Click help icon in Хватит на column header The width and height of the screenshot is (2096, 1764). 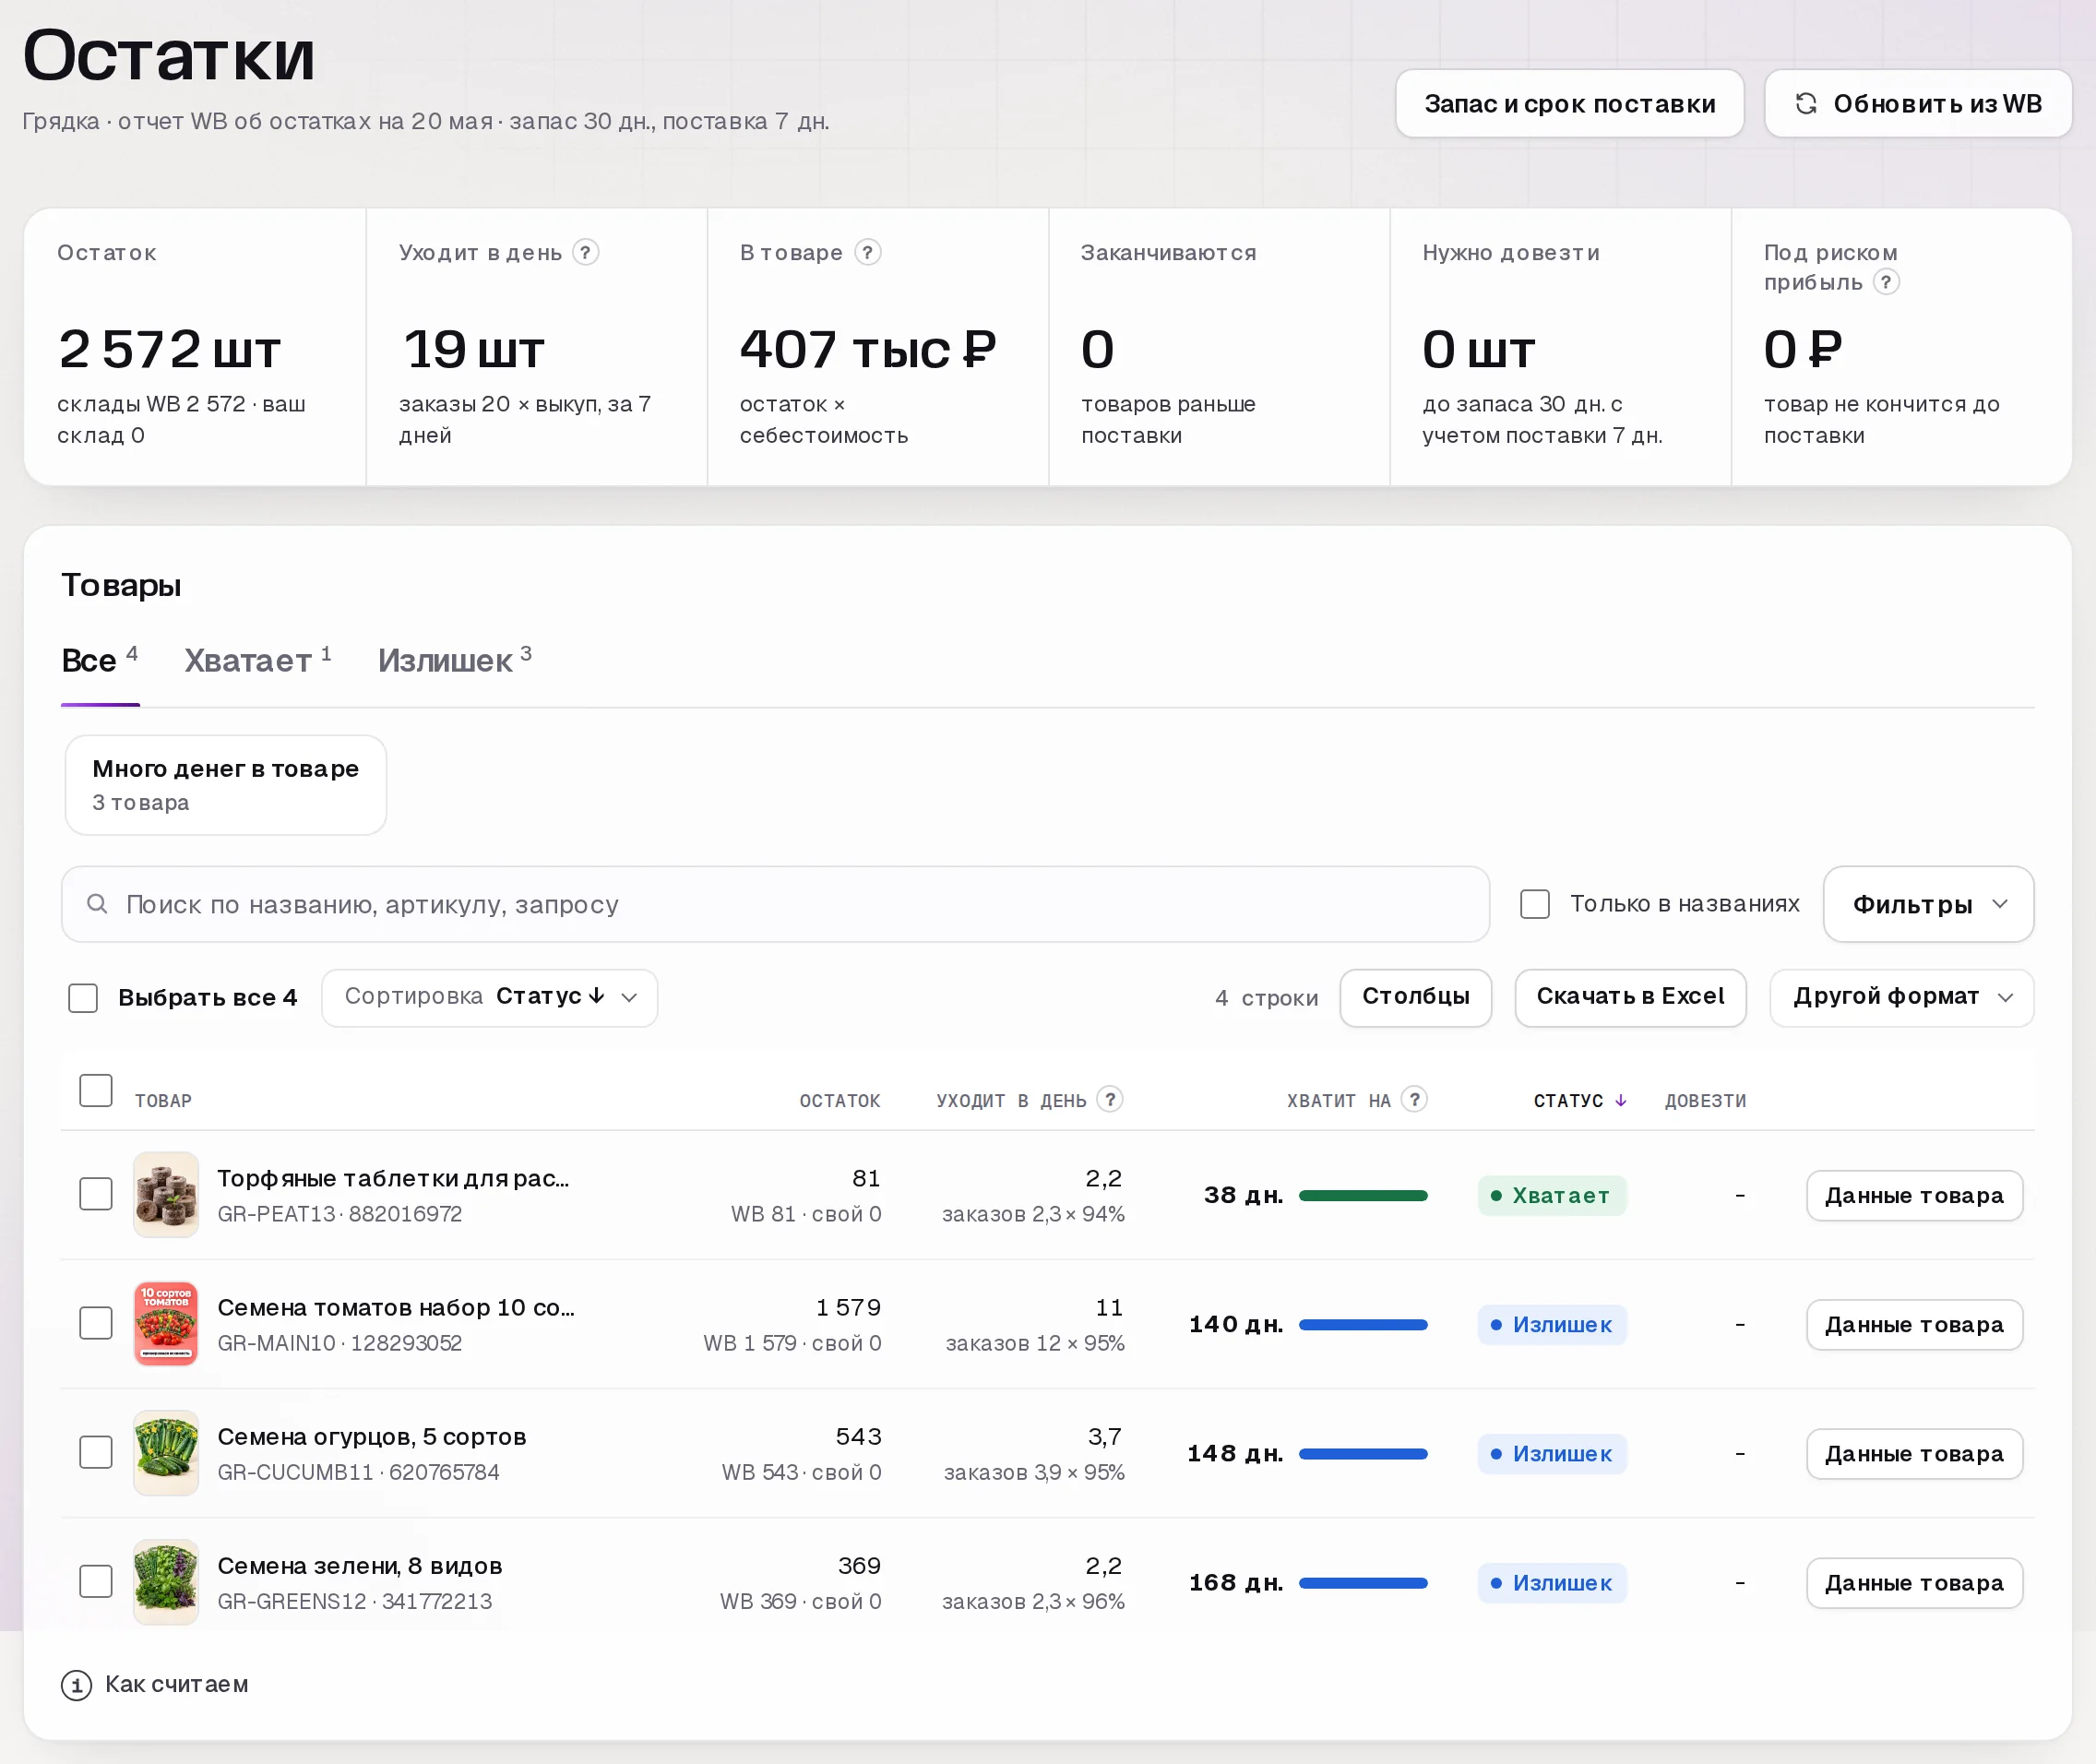1414,1099
